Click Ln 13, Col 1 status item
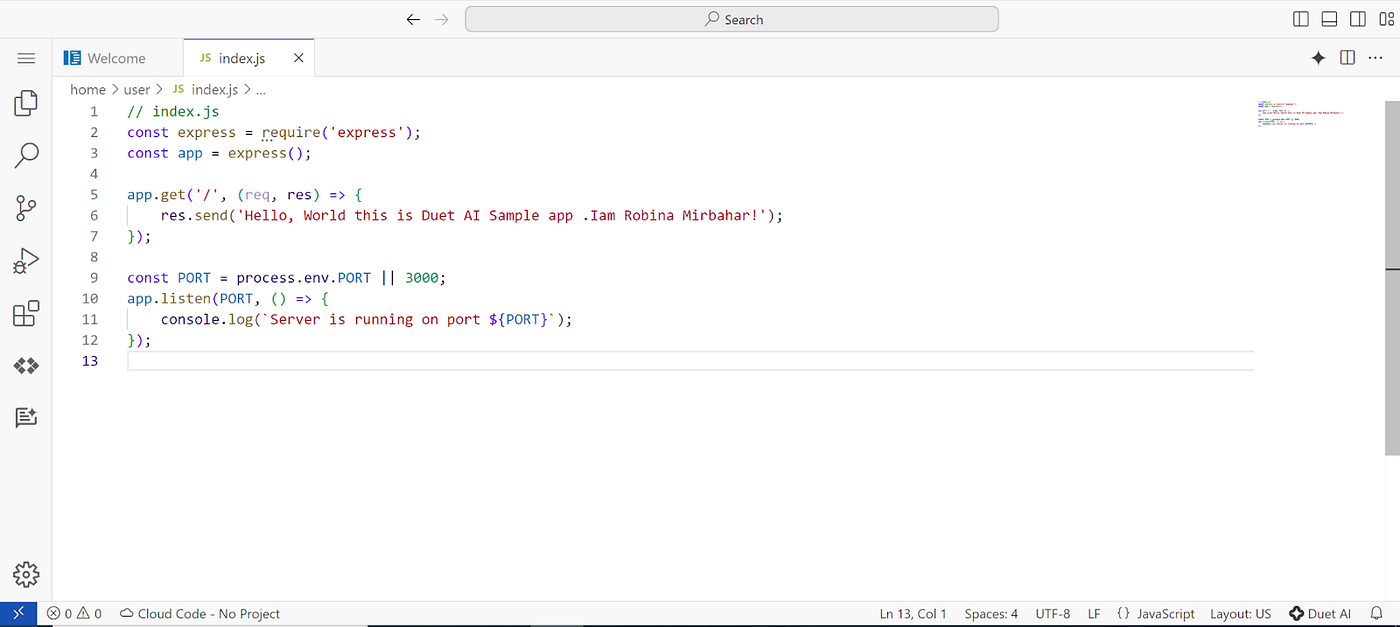The height and width of the screenshot is (627, 1400). pos(913,613)
